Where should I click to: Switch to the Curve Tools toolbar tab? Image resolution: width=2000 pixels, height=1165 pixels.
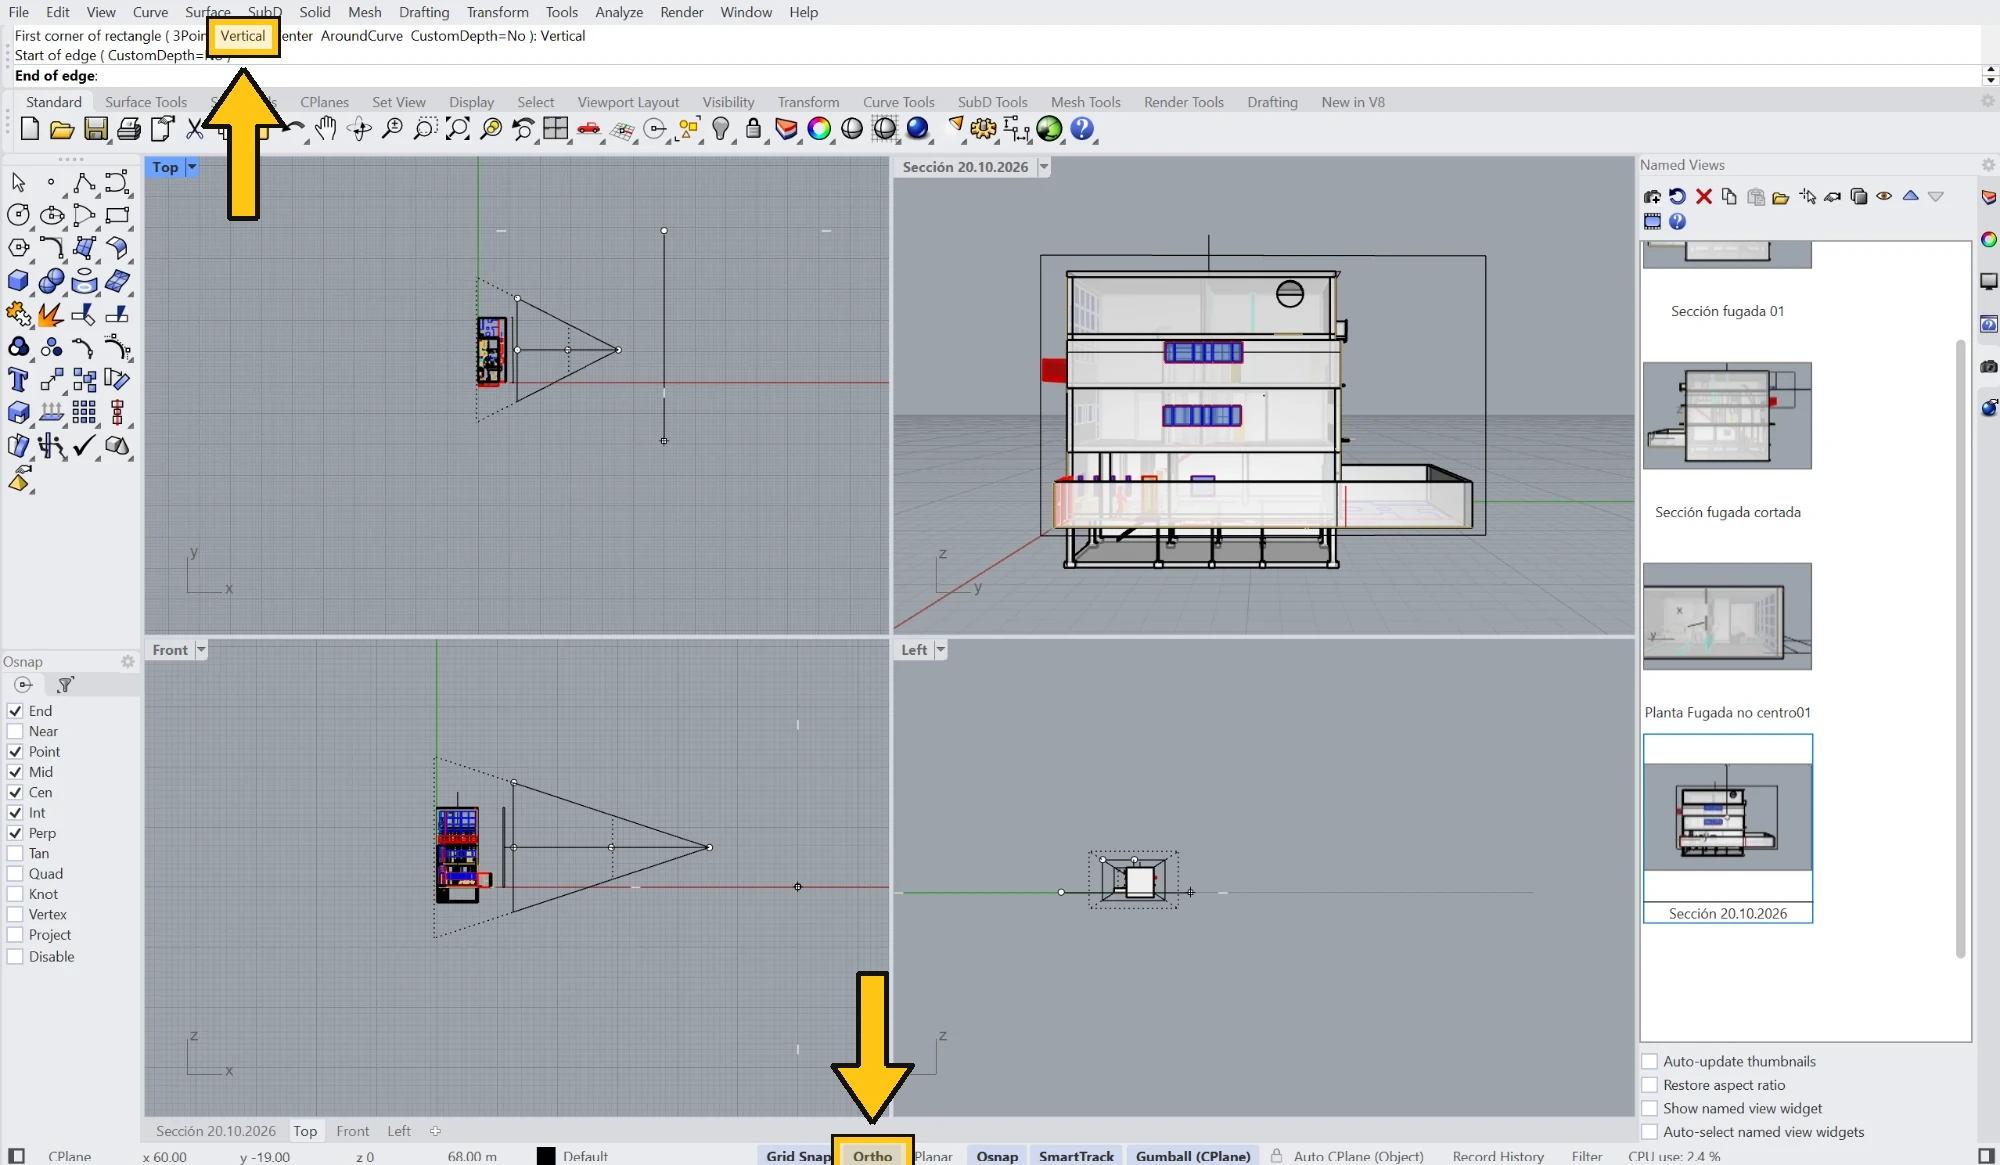tap(898, 102)
